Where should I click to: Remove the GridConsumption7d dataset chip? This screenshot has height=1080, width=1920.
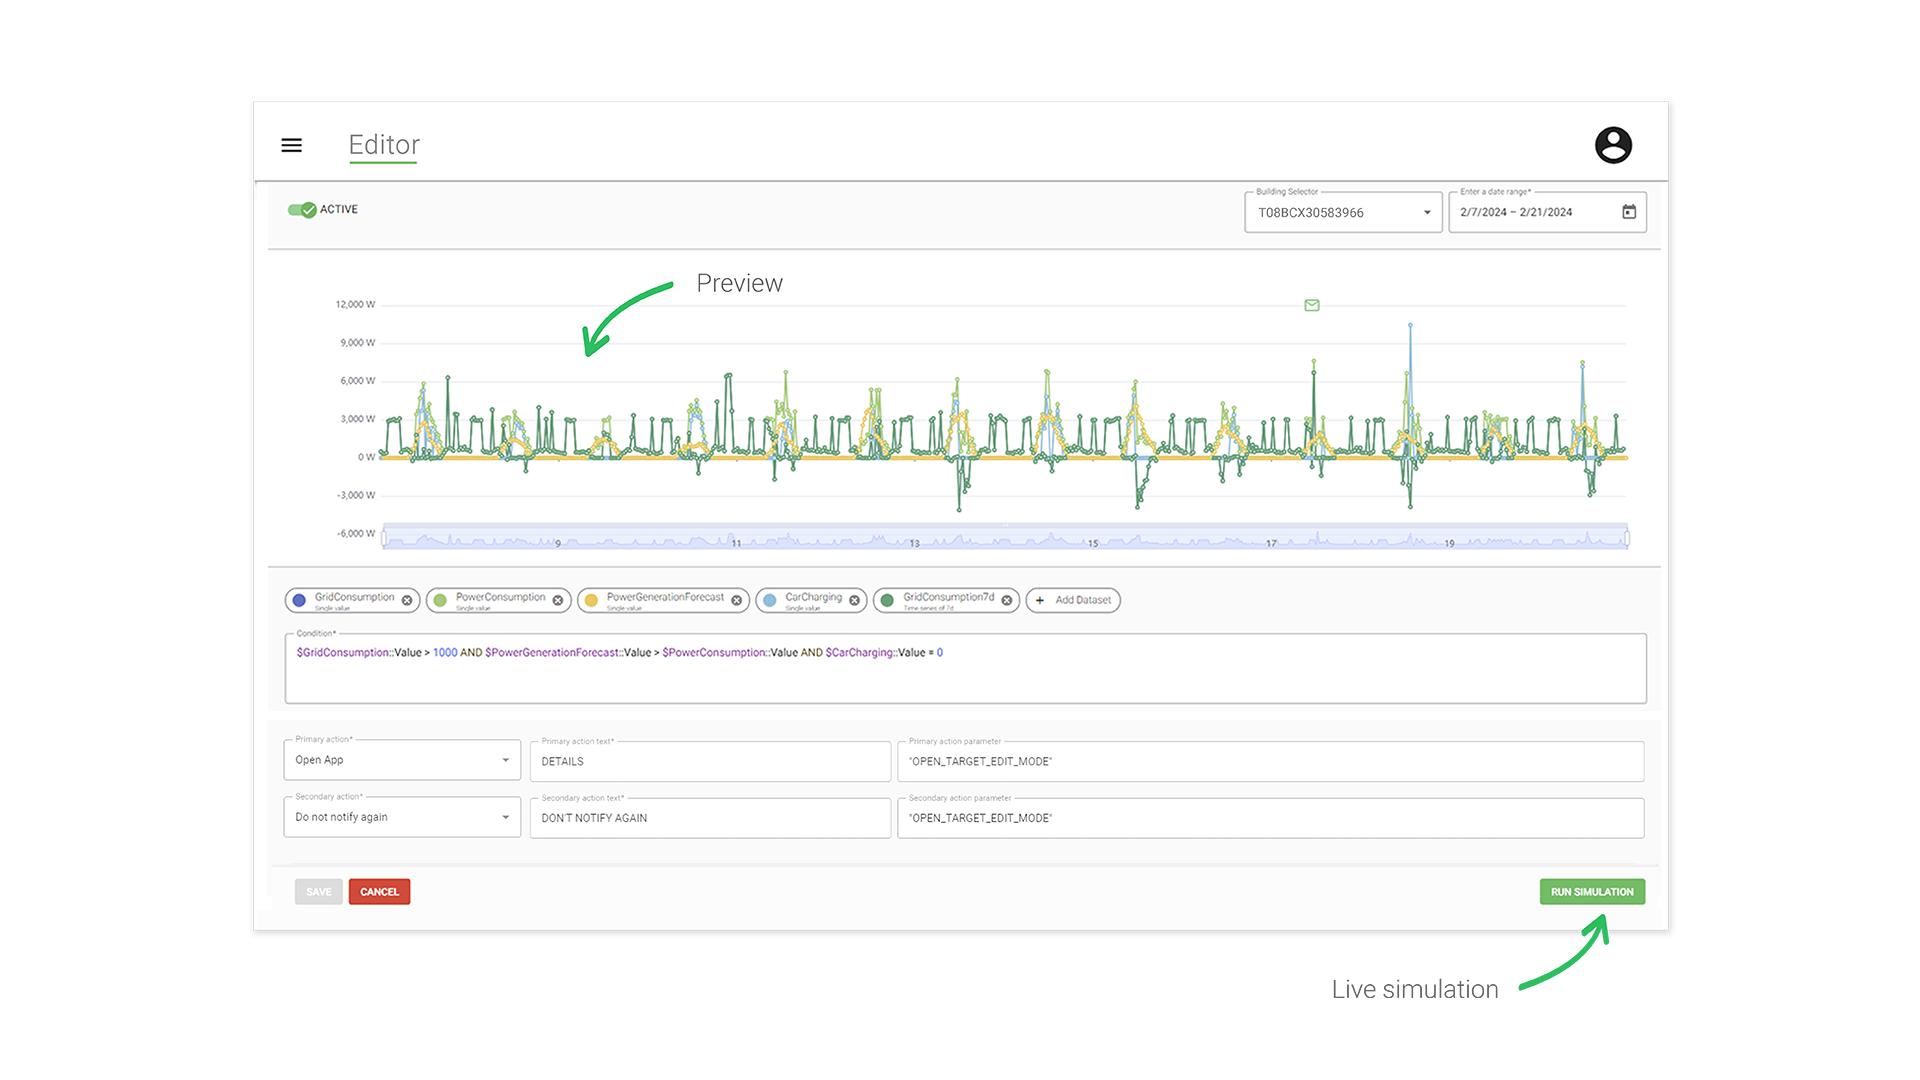pyautogui.click(x=1006, y=600)
